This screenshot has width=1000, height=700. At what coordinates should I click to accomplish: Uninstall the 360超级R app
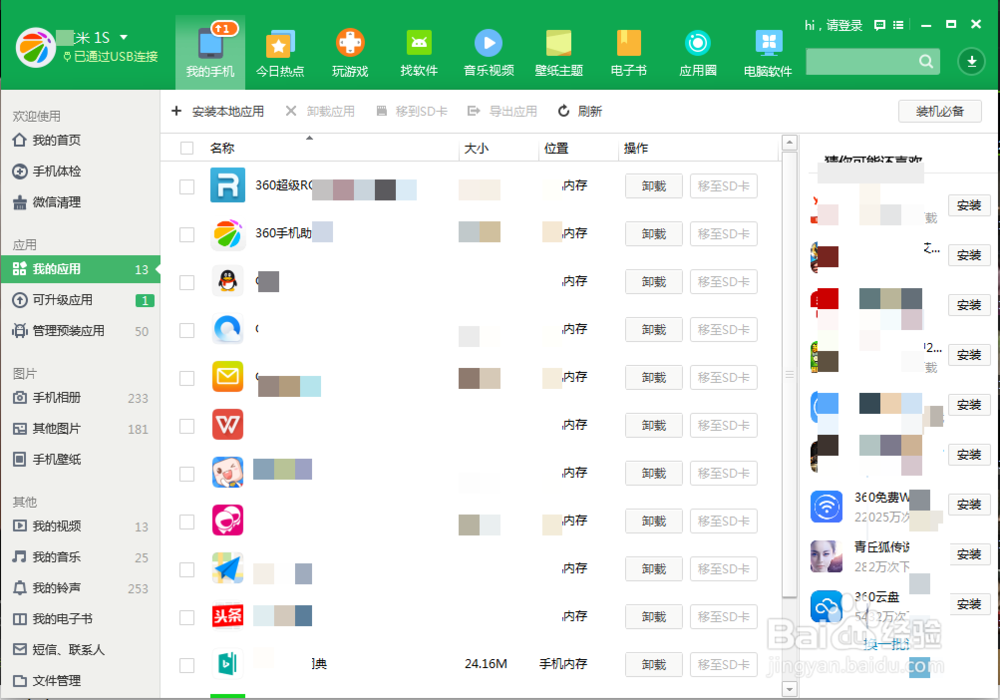pos(654,186)
